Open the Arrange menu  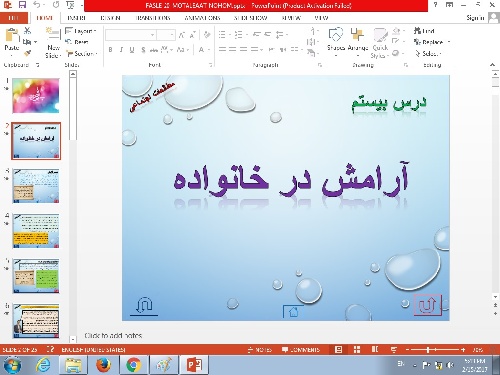358,42
